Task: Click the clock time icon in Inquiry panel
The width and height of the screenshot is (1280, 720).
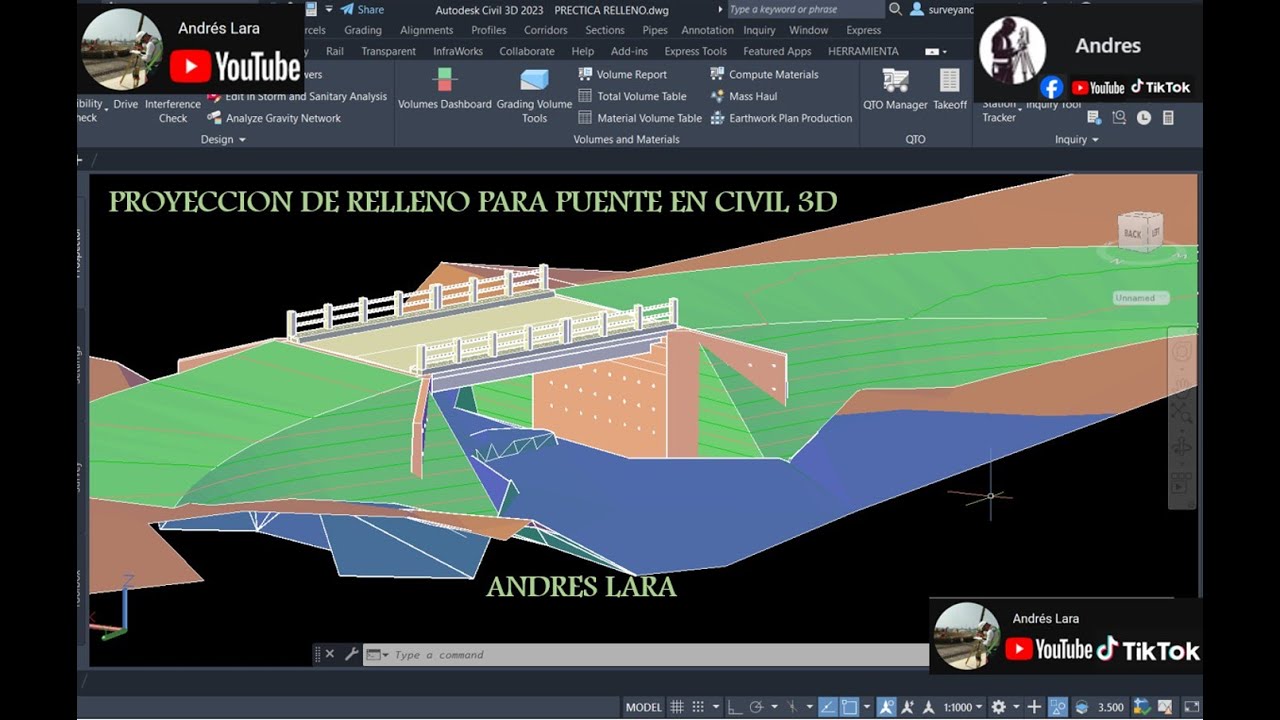Action: tap(1144, 118)
